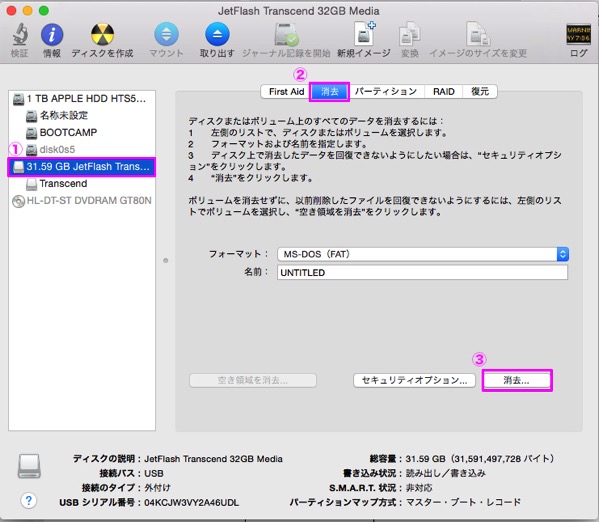
Task: Switch to the First Aid tab
Action: [x=286, y=92]
